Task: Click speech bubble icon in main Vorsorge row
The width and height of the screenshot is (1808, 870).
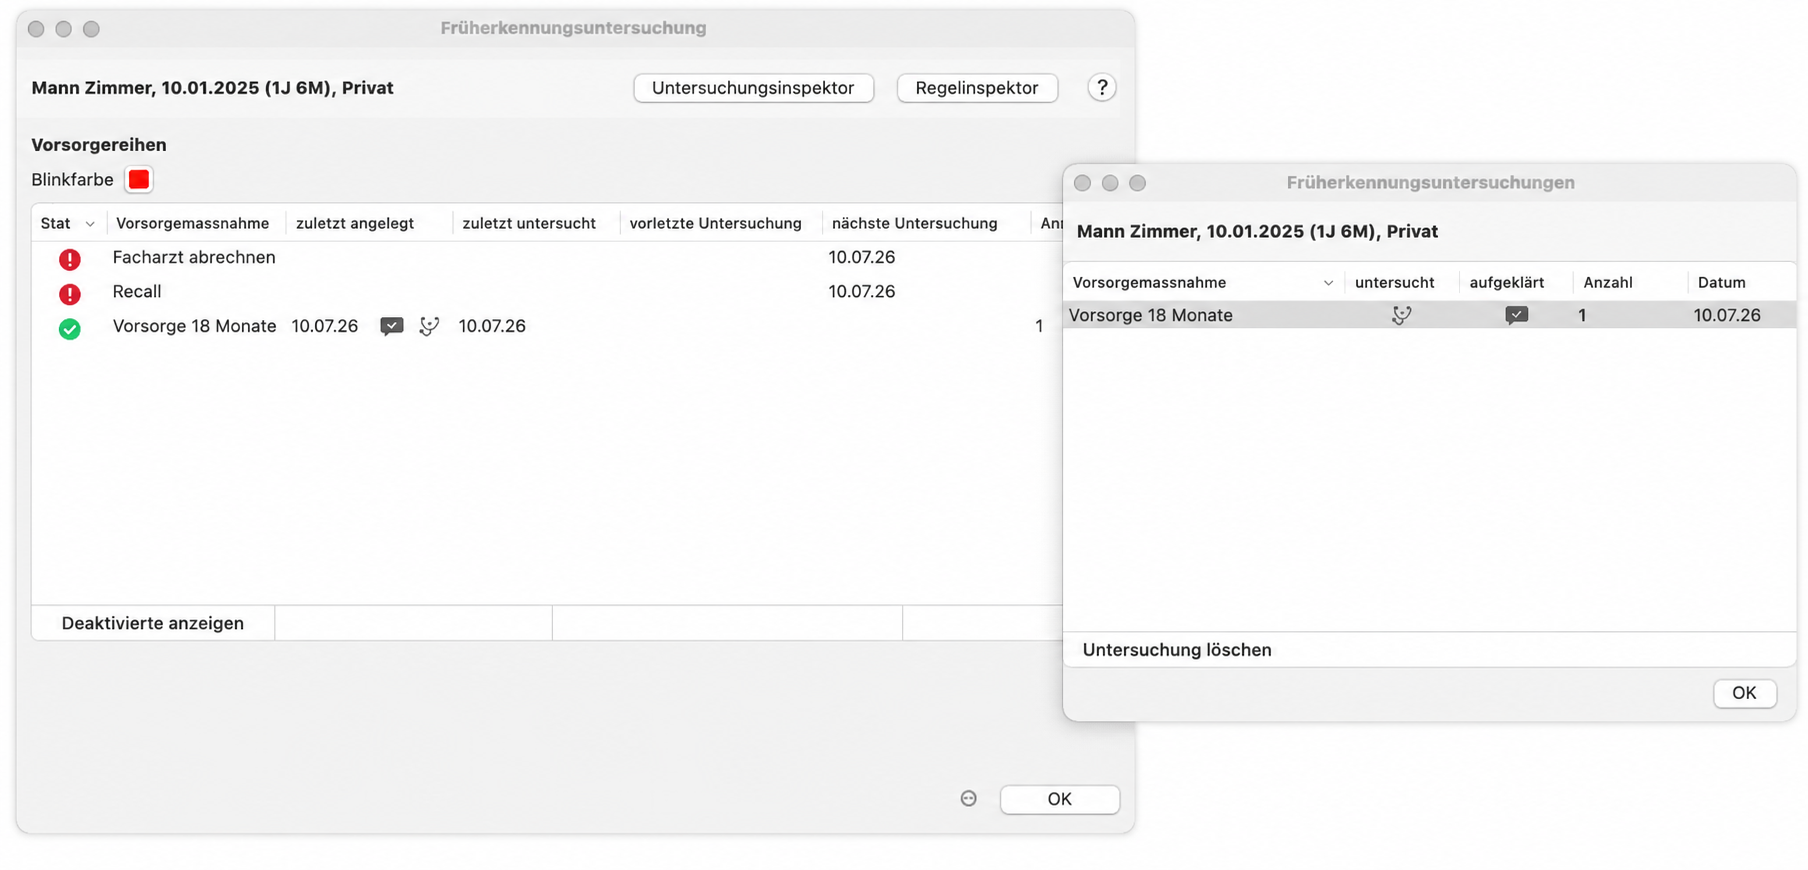Action: [392, 326]
